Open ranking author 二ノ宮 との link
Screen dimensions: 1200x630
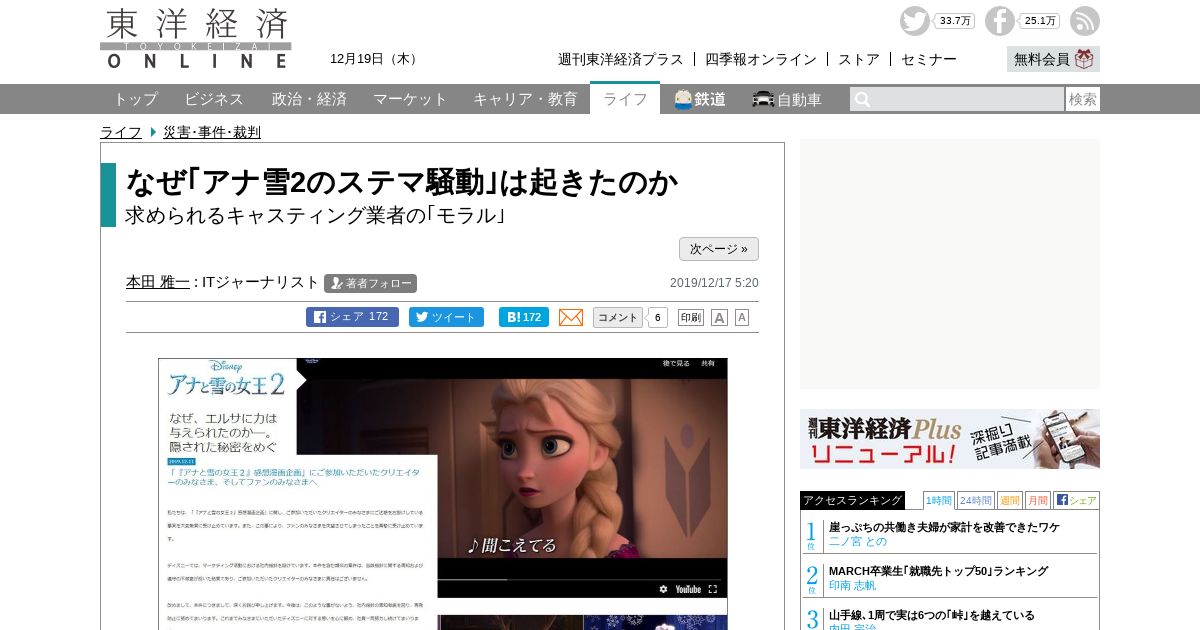click(858, 541)
